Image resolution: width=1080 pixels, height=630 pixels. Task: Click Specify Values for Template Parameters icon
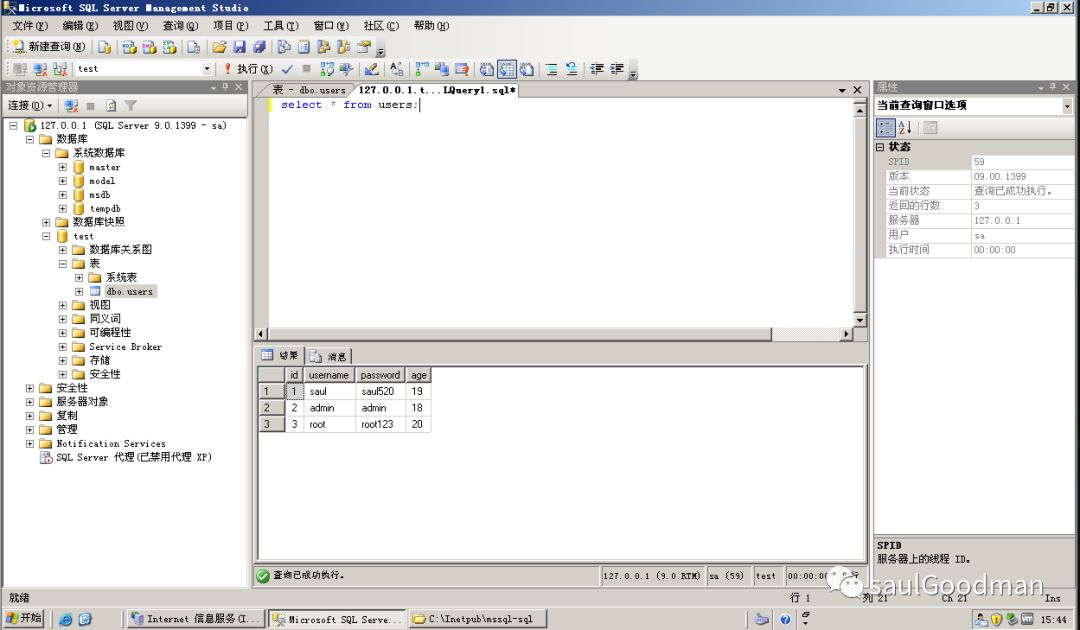point(397,69)
